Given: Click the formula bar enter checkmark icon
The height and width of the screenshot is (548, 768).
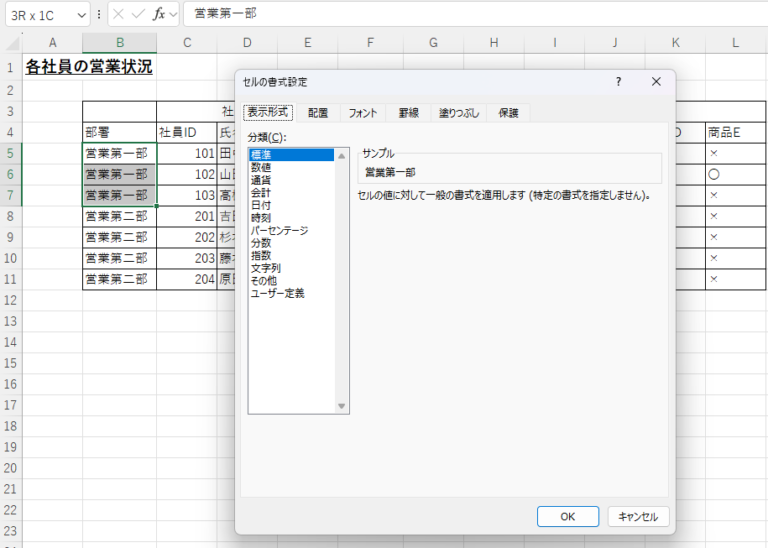Looking at the screenshot, I should click(x=138, y=15).
